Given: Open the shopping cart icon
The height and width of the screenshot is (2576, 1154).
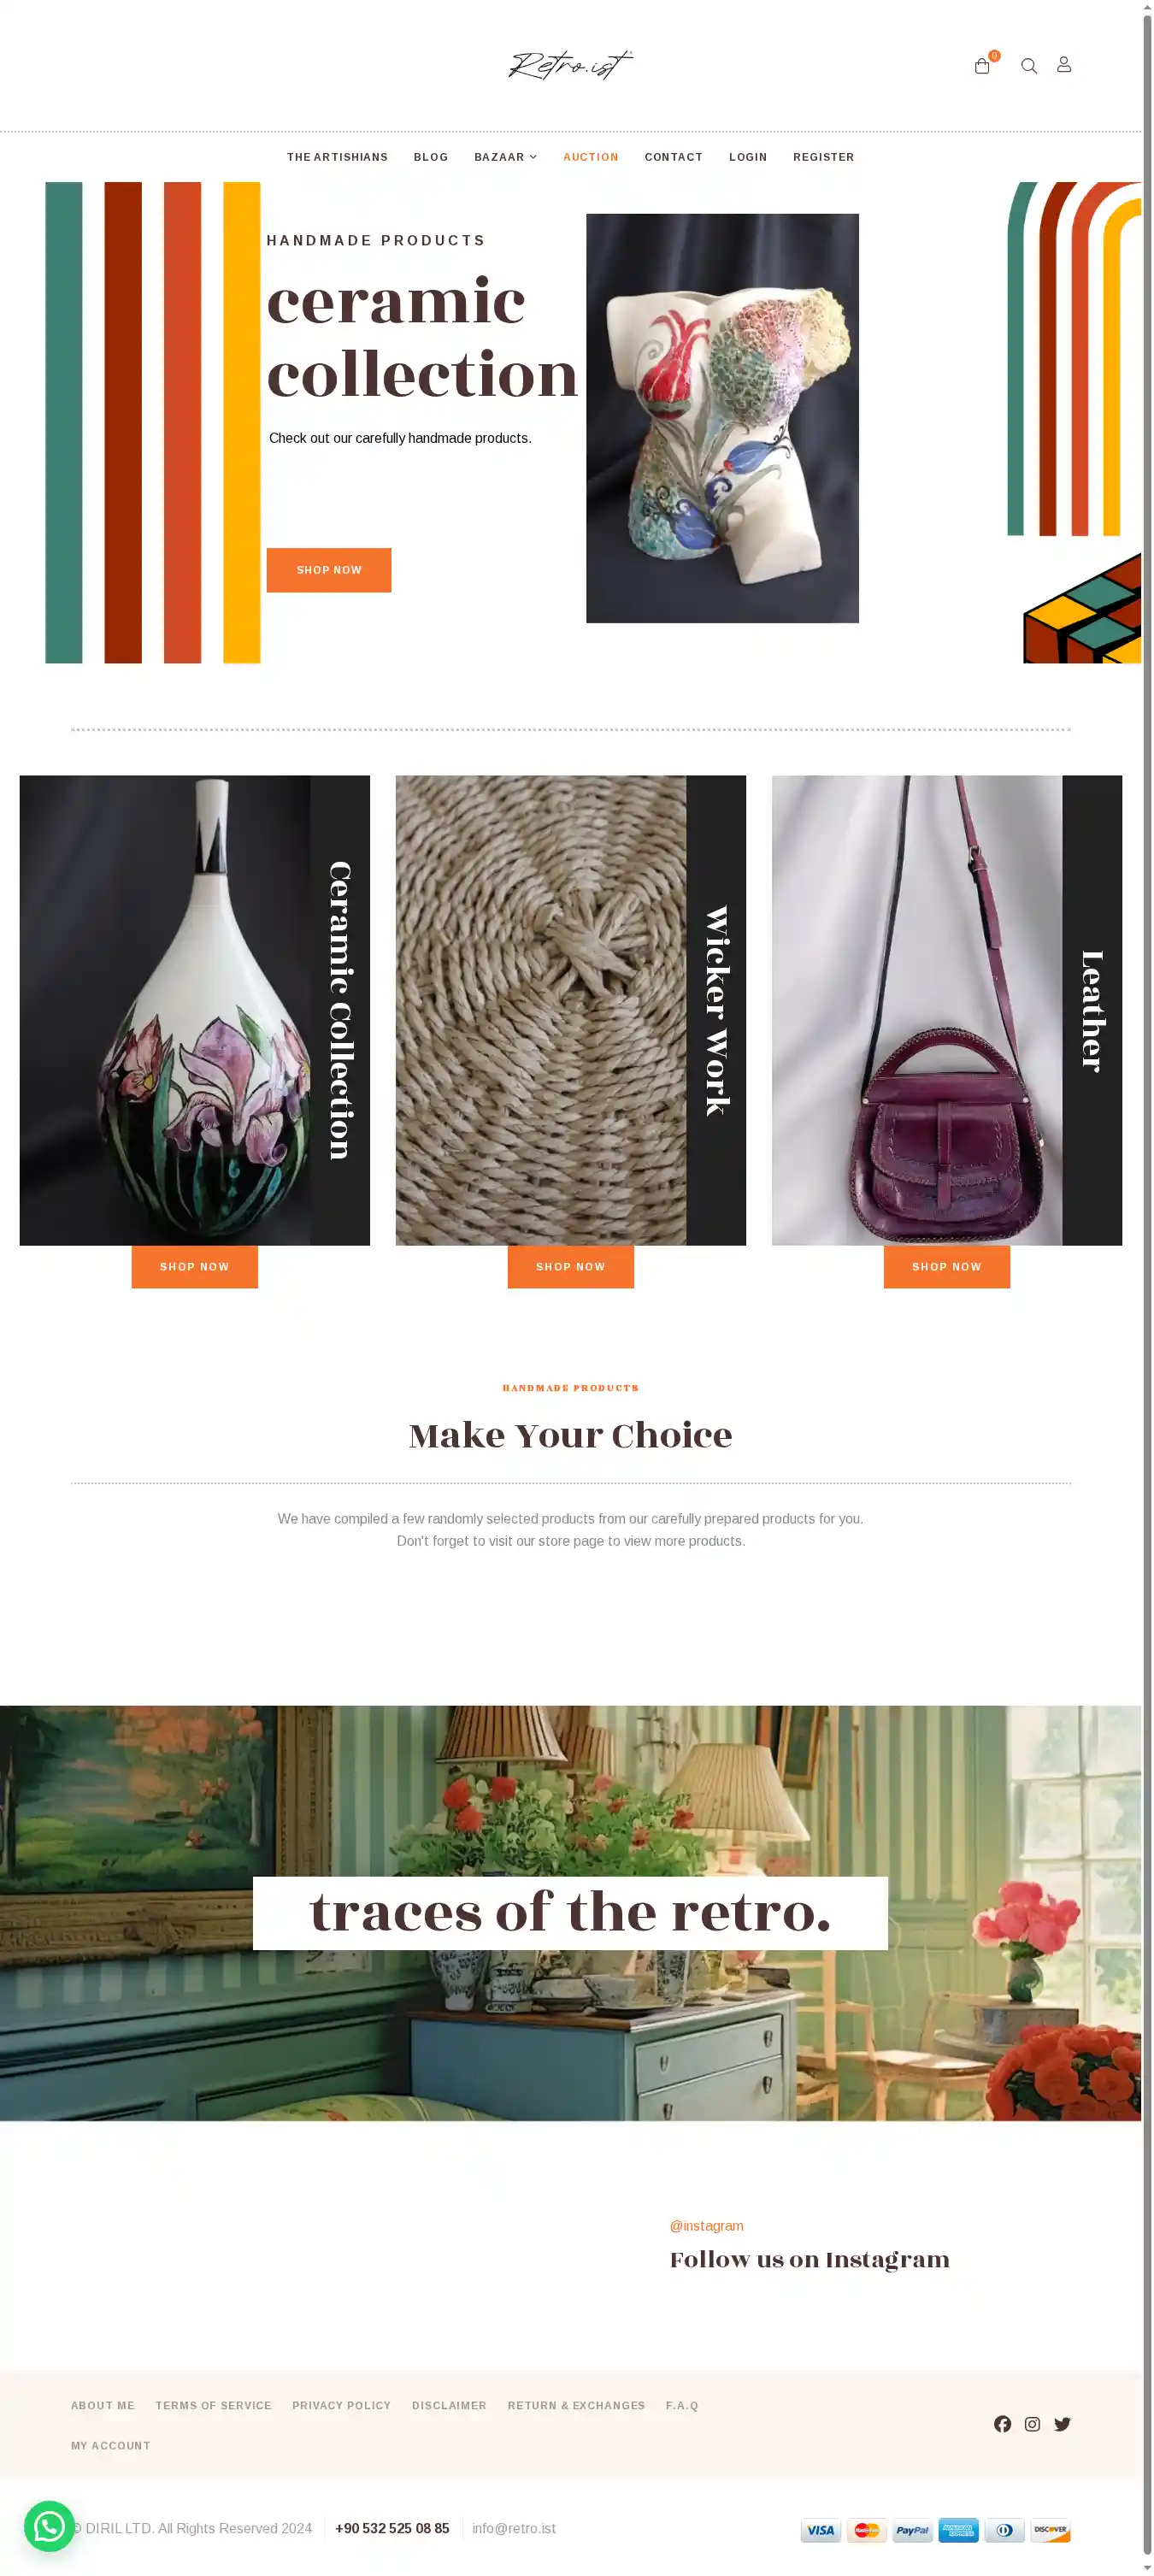Looking at the screenshot, I should 982,66.
